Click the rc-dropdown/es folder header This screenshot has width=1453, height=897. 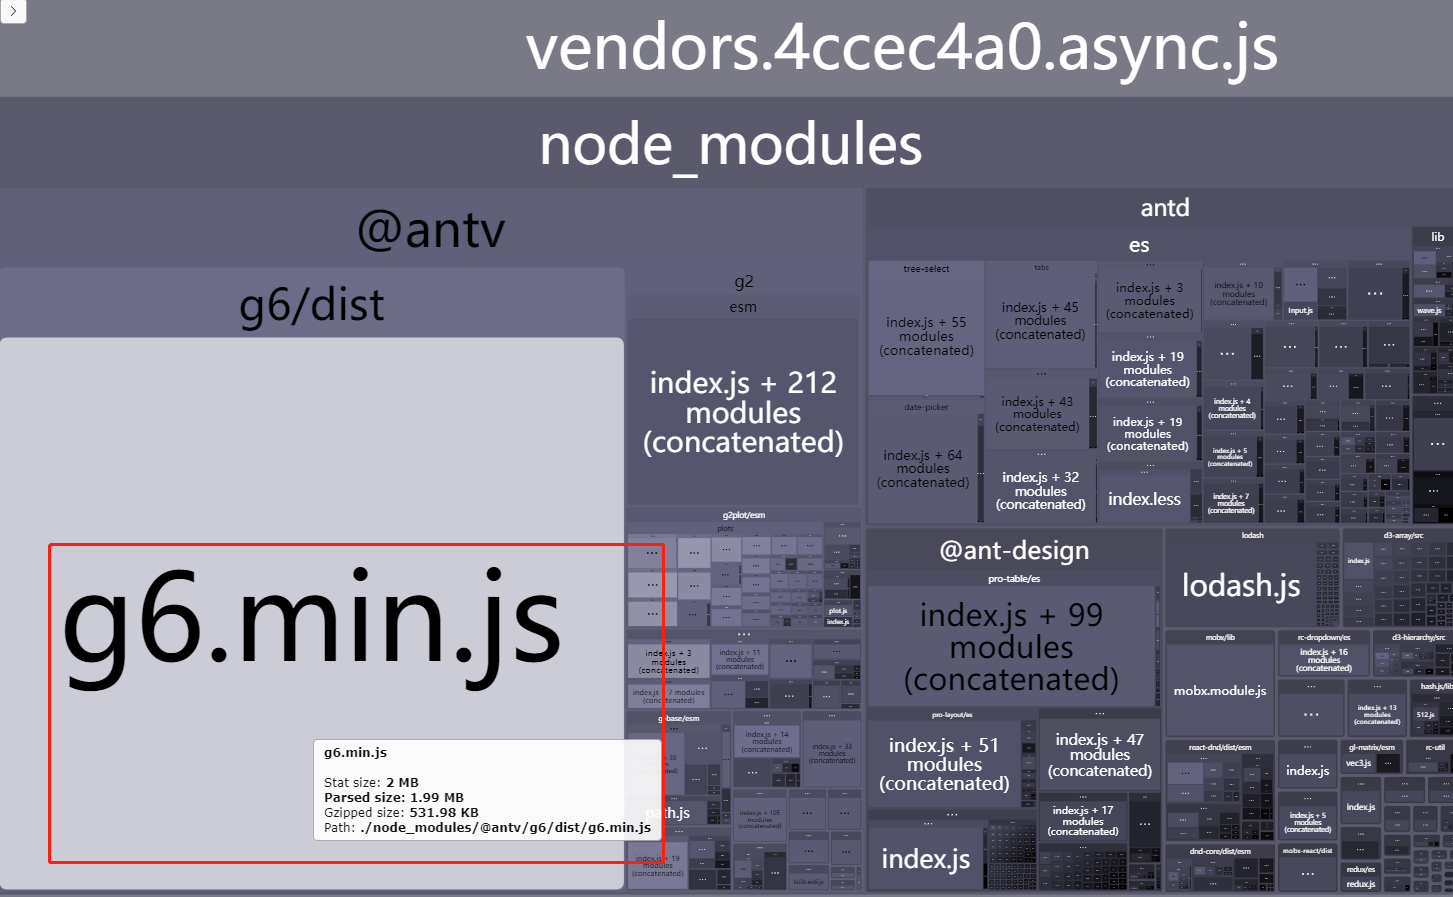pyautogui.click(x=1323, y=637)
